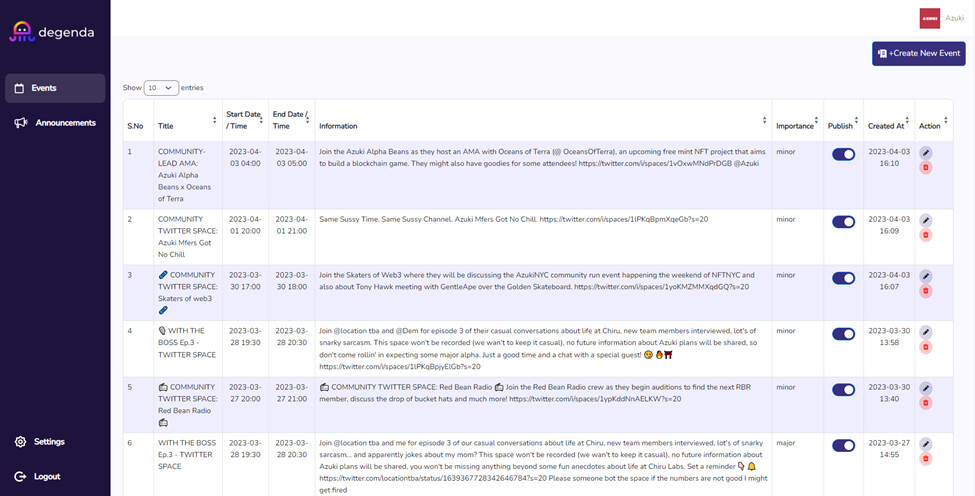
Task: Unpublish the Azuki Alpha Beans AMA event
Action: click(843, 154)
